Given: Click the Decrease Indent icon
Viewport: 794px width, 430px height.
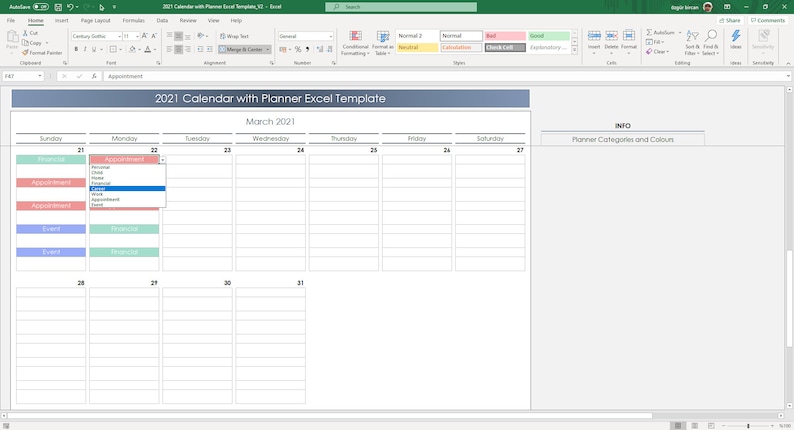Looking at the screenshot, I should (200, 49).
